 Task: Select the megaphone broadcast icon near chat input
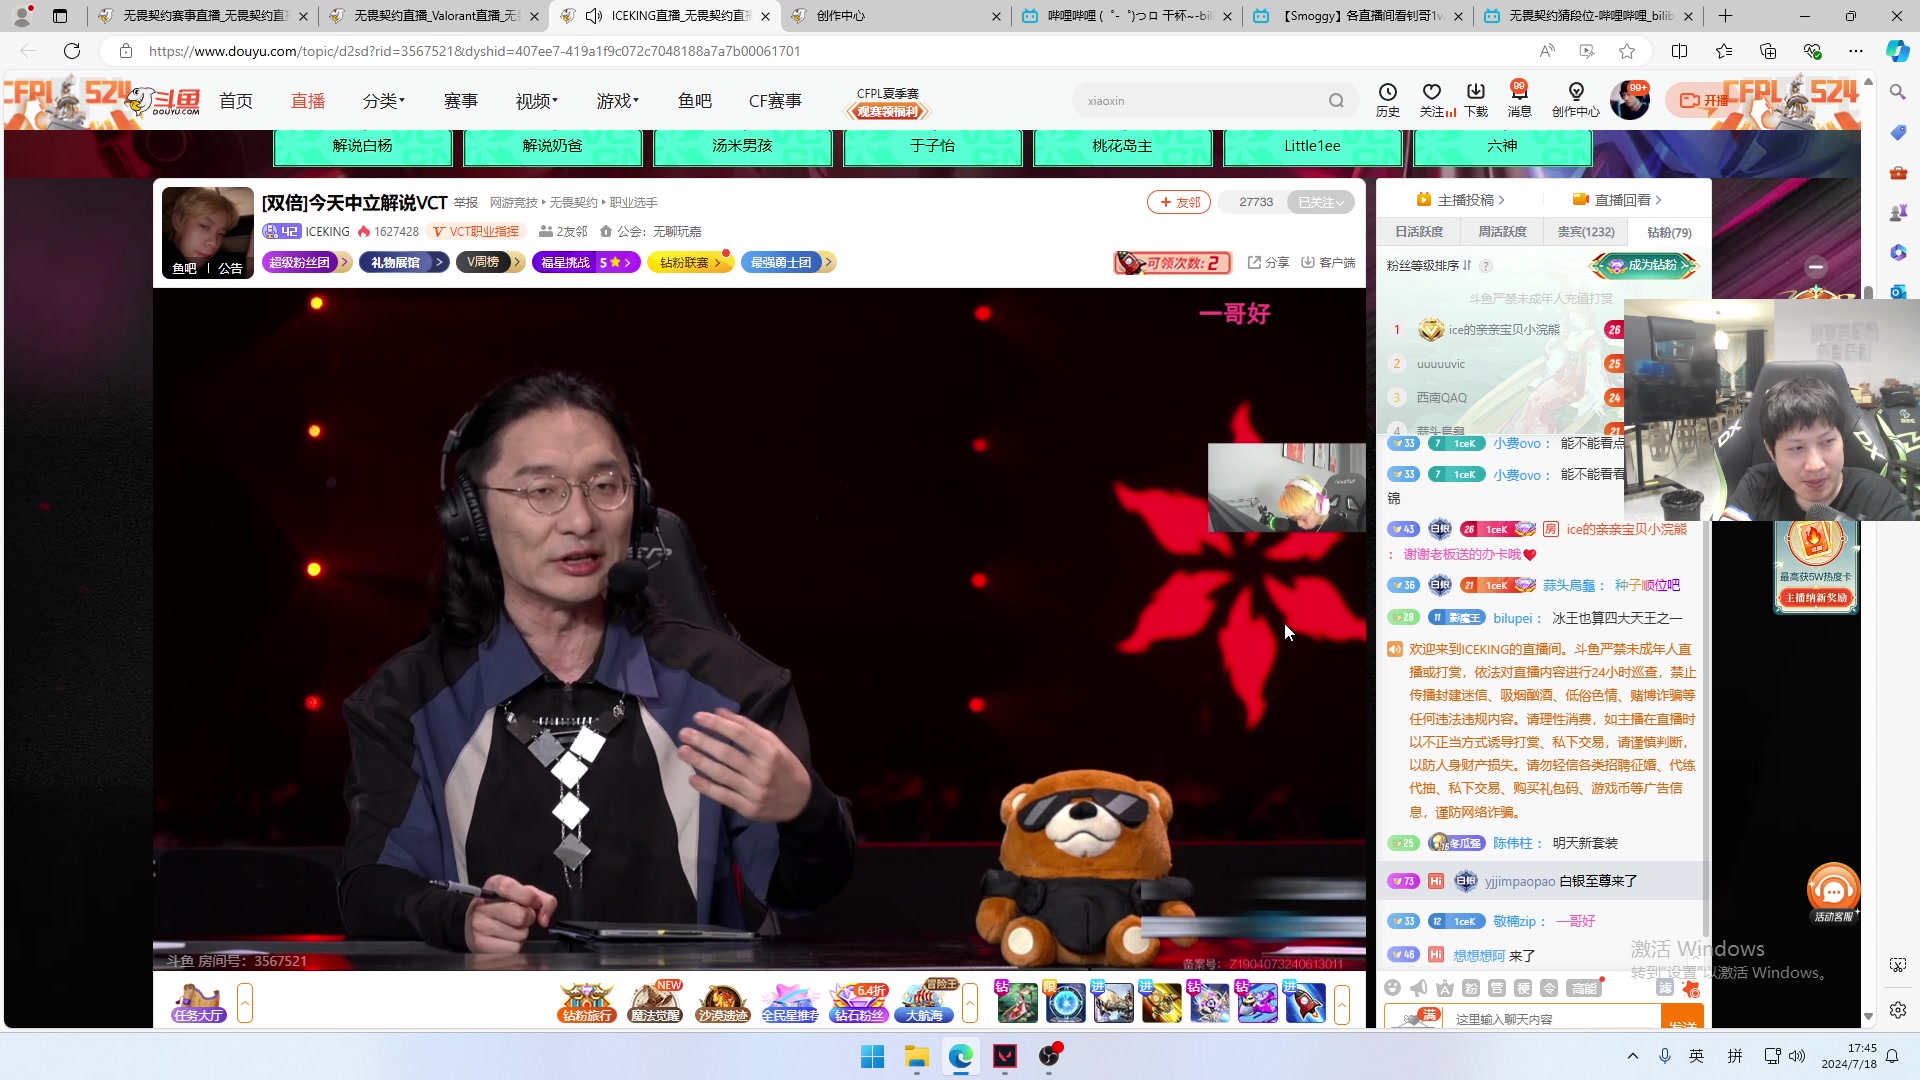[x=1418, y=988]
